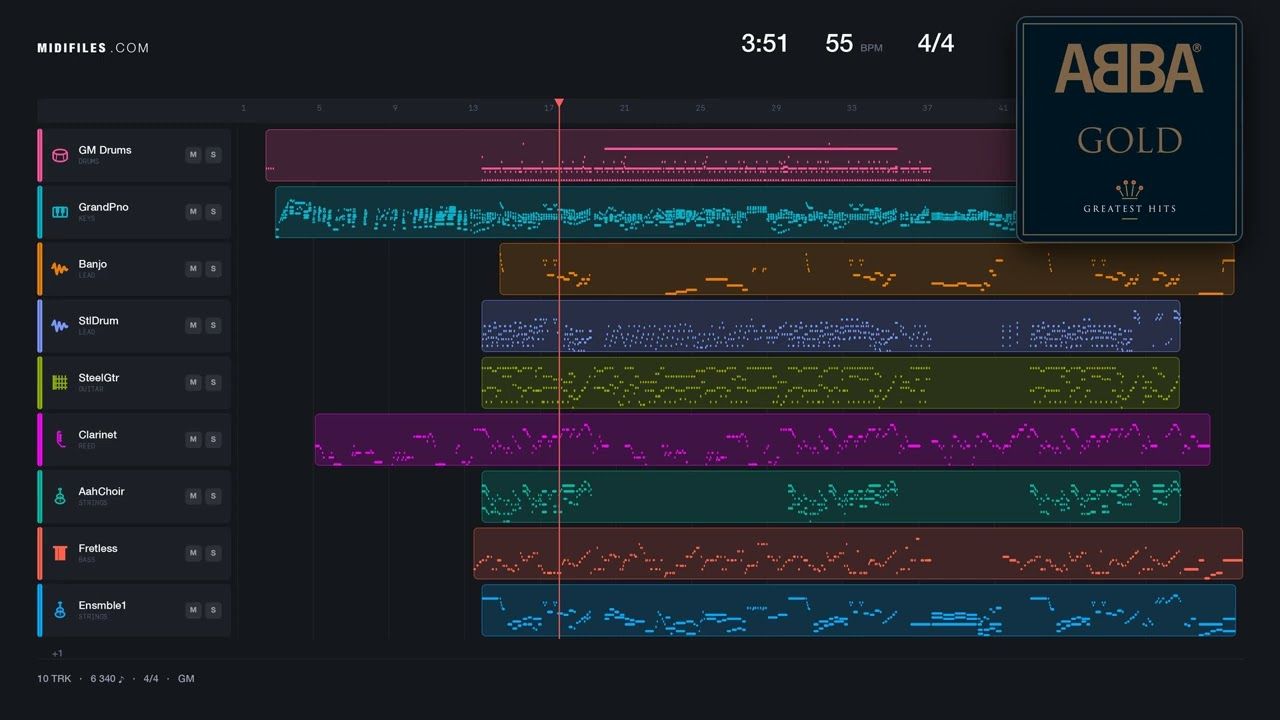1280x720 pixels.
Task: Show the hidden "+1" extra track
Action: pyautogui.click(x=57, y=653)
